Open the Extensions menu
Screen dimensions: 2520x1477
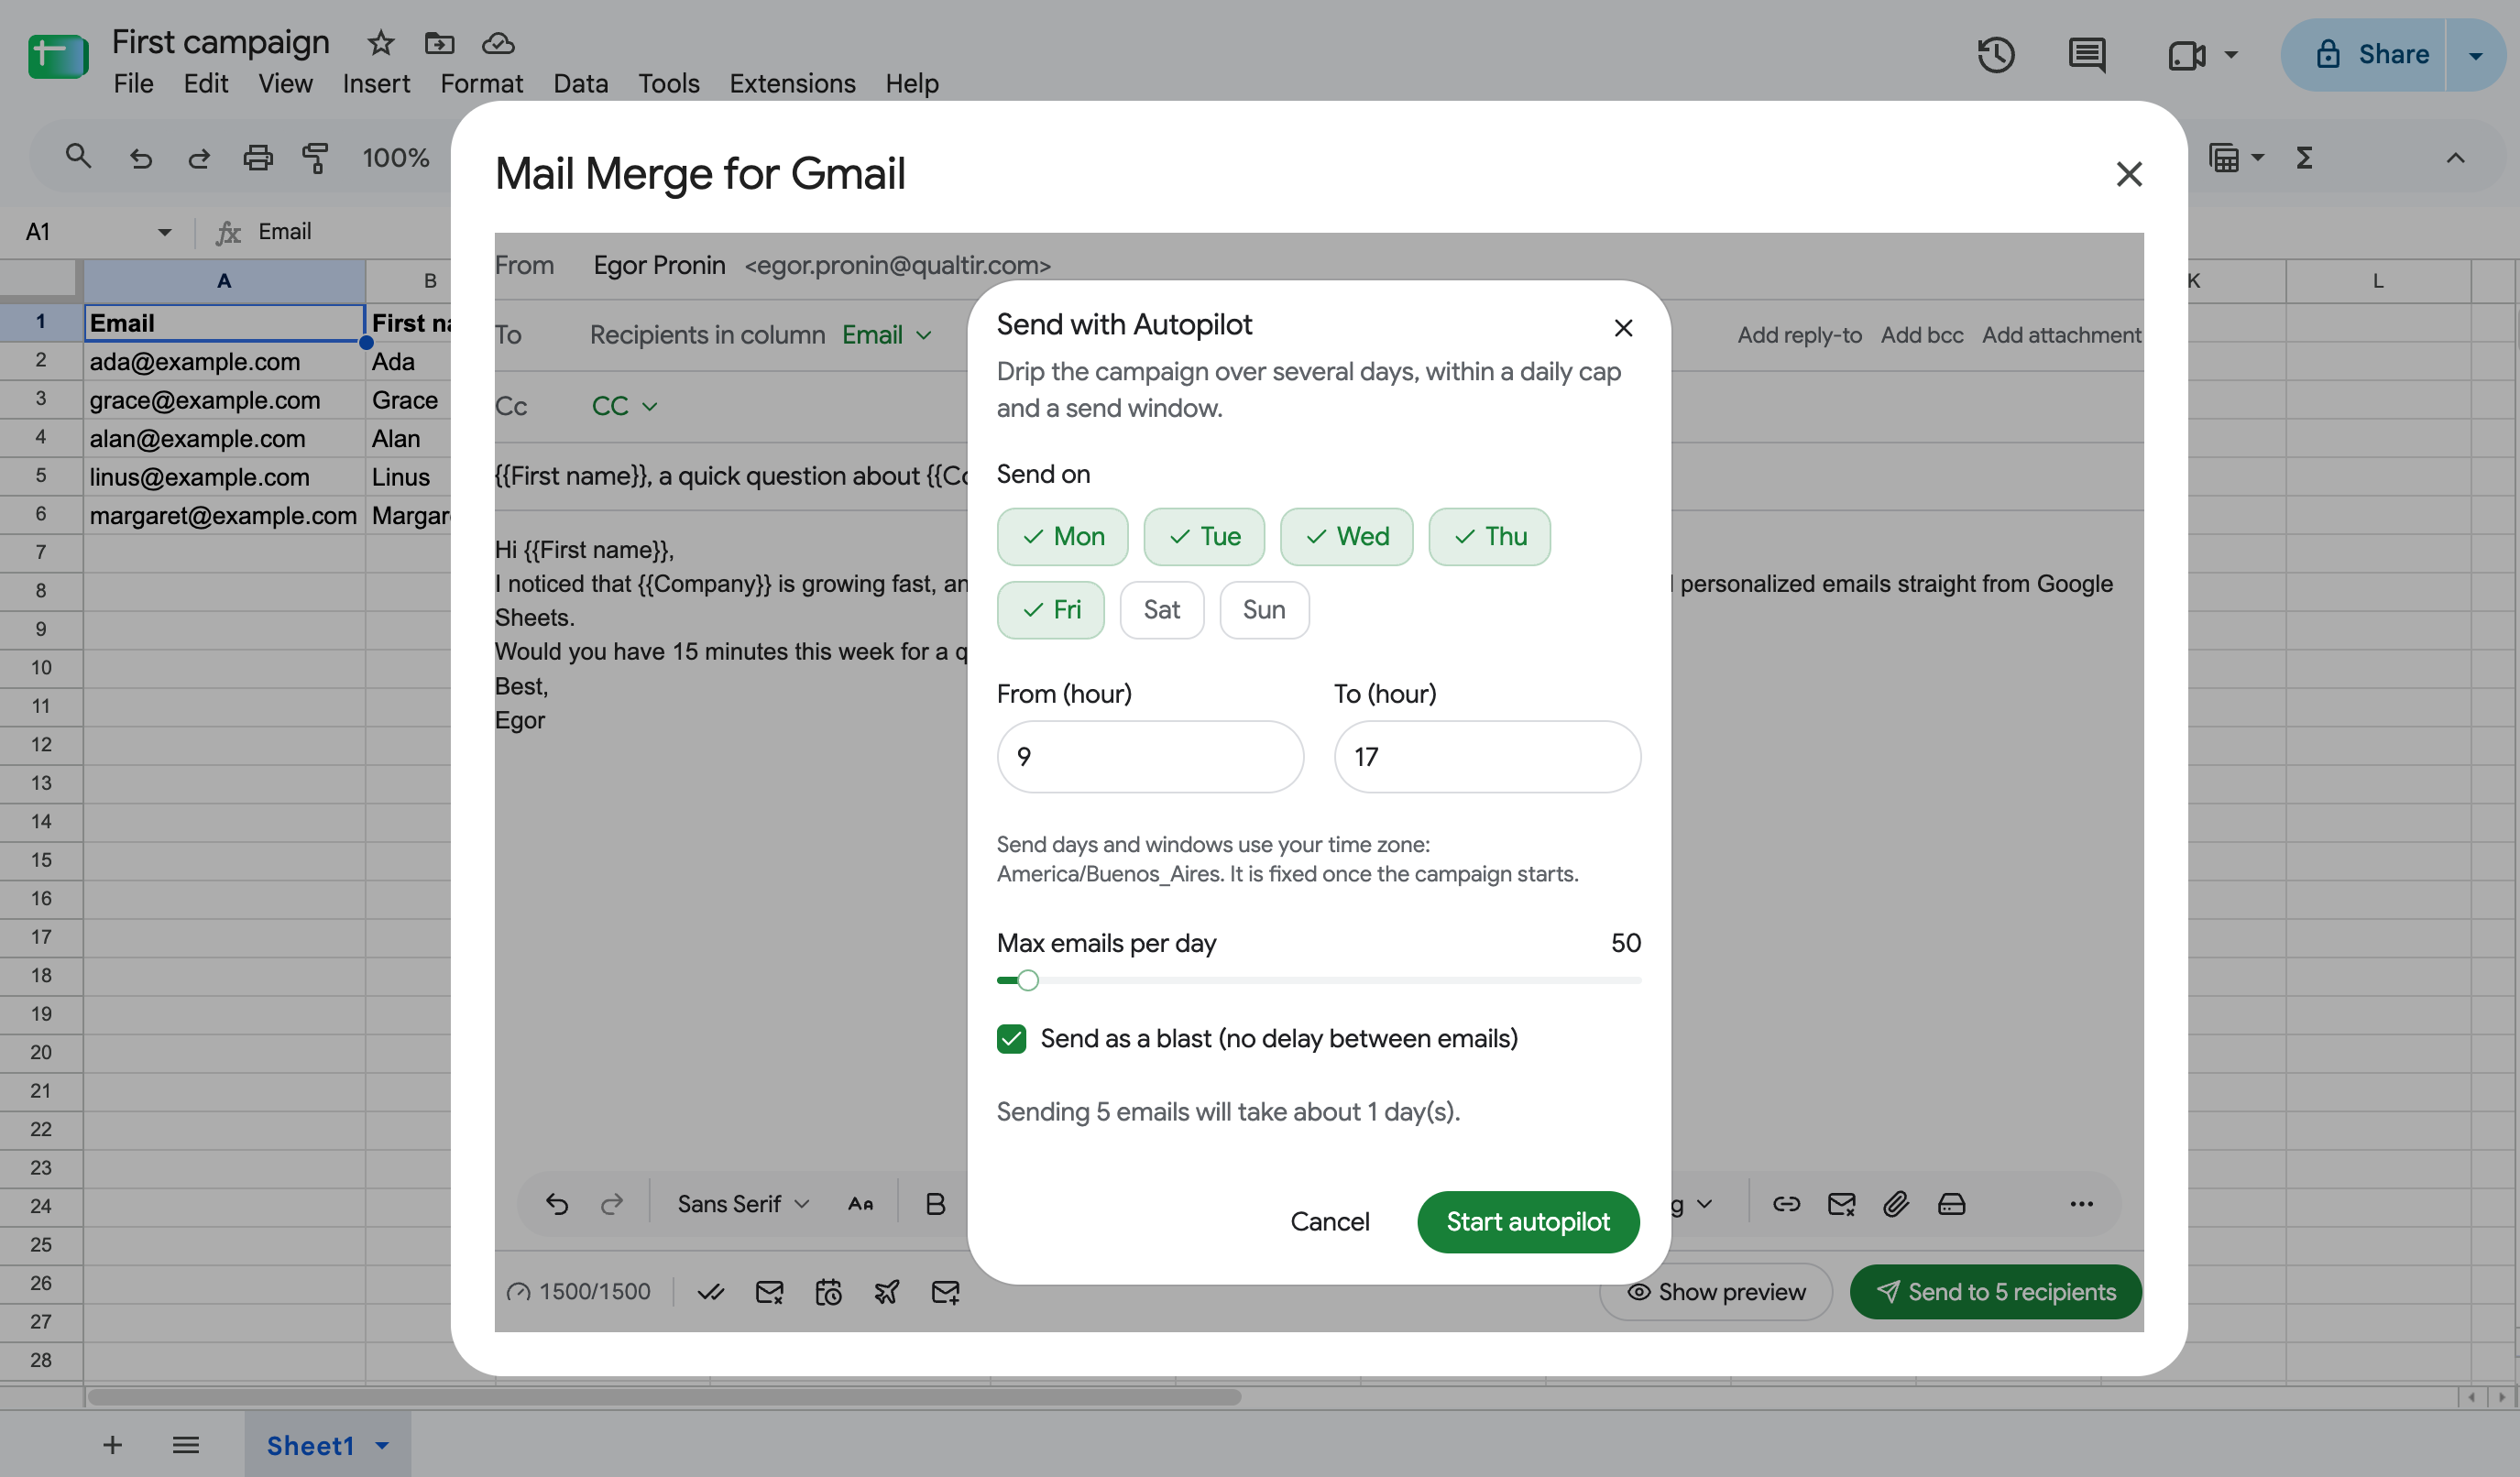(792, 83)
